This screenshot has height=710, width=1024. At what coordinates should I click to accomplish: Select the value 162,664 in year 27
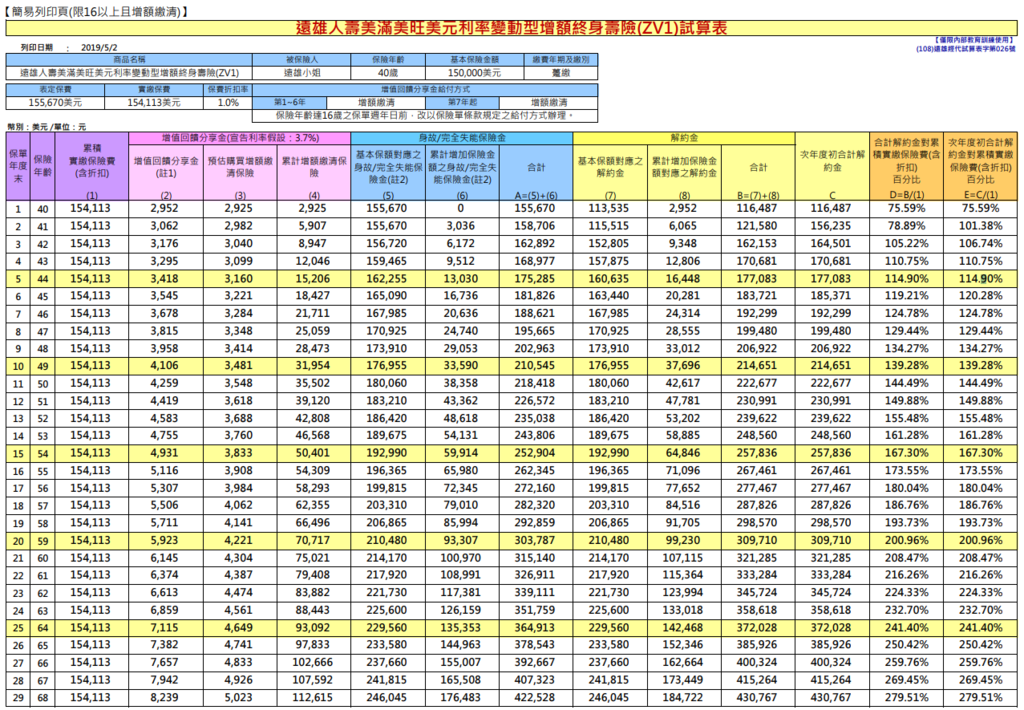683,662
